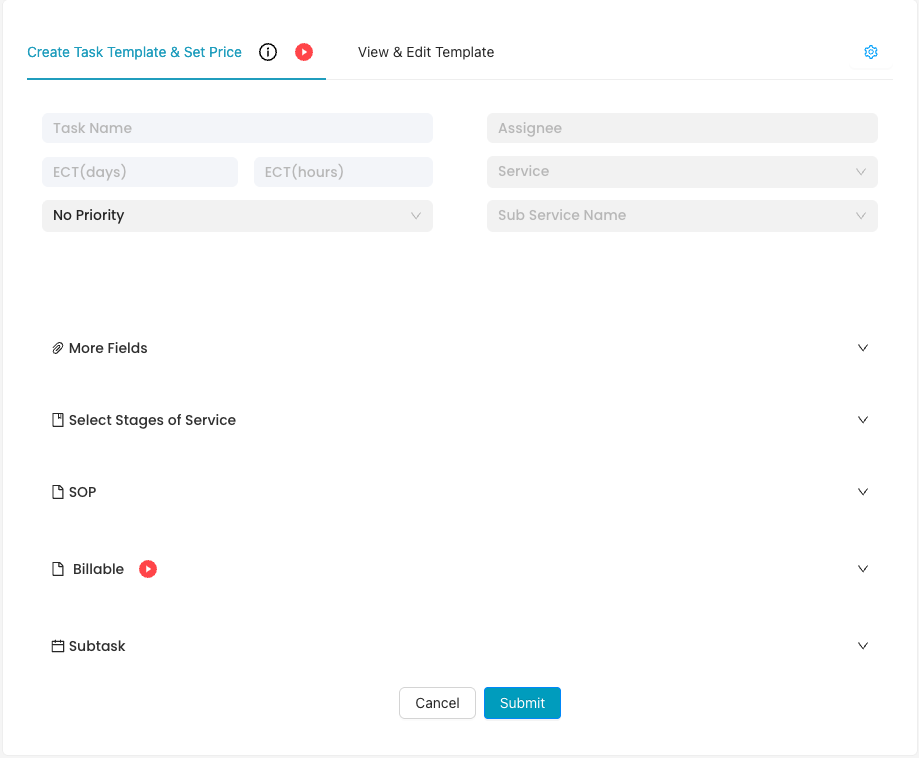Click the document icon beside SOP
This screenshot has width=919, height=758.
[x=57, y=491]
